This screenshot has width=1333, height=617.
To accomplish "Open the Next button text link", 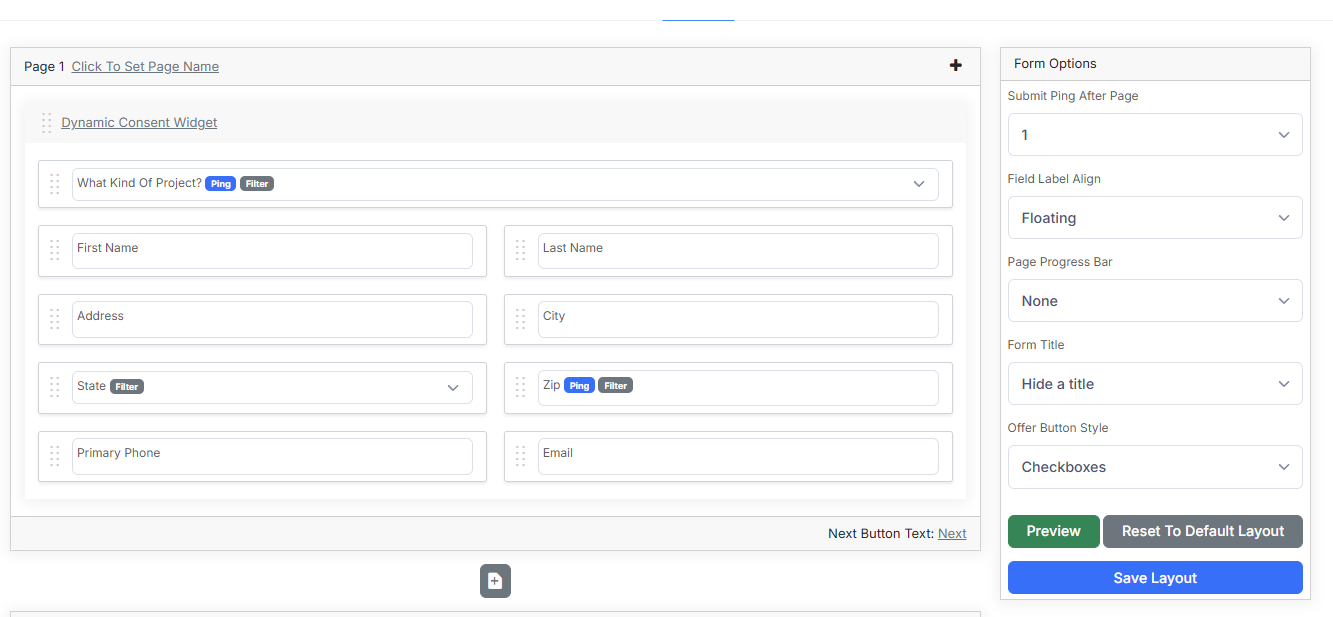I will 951,533.
